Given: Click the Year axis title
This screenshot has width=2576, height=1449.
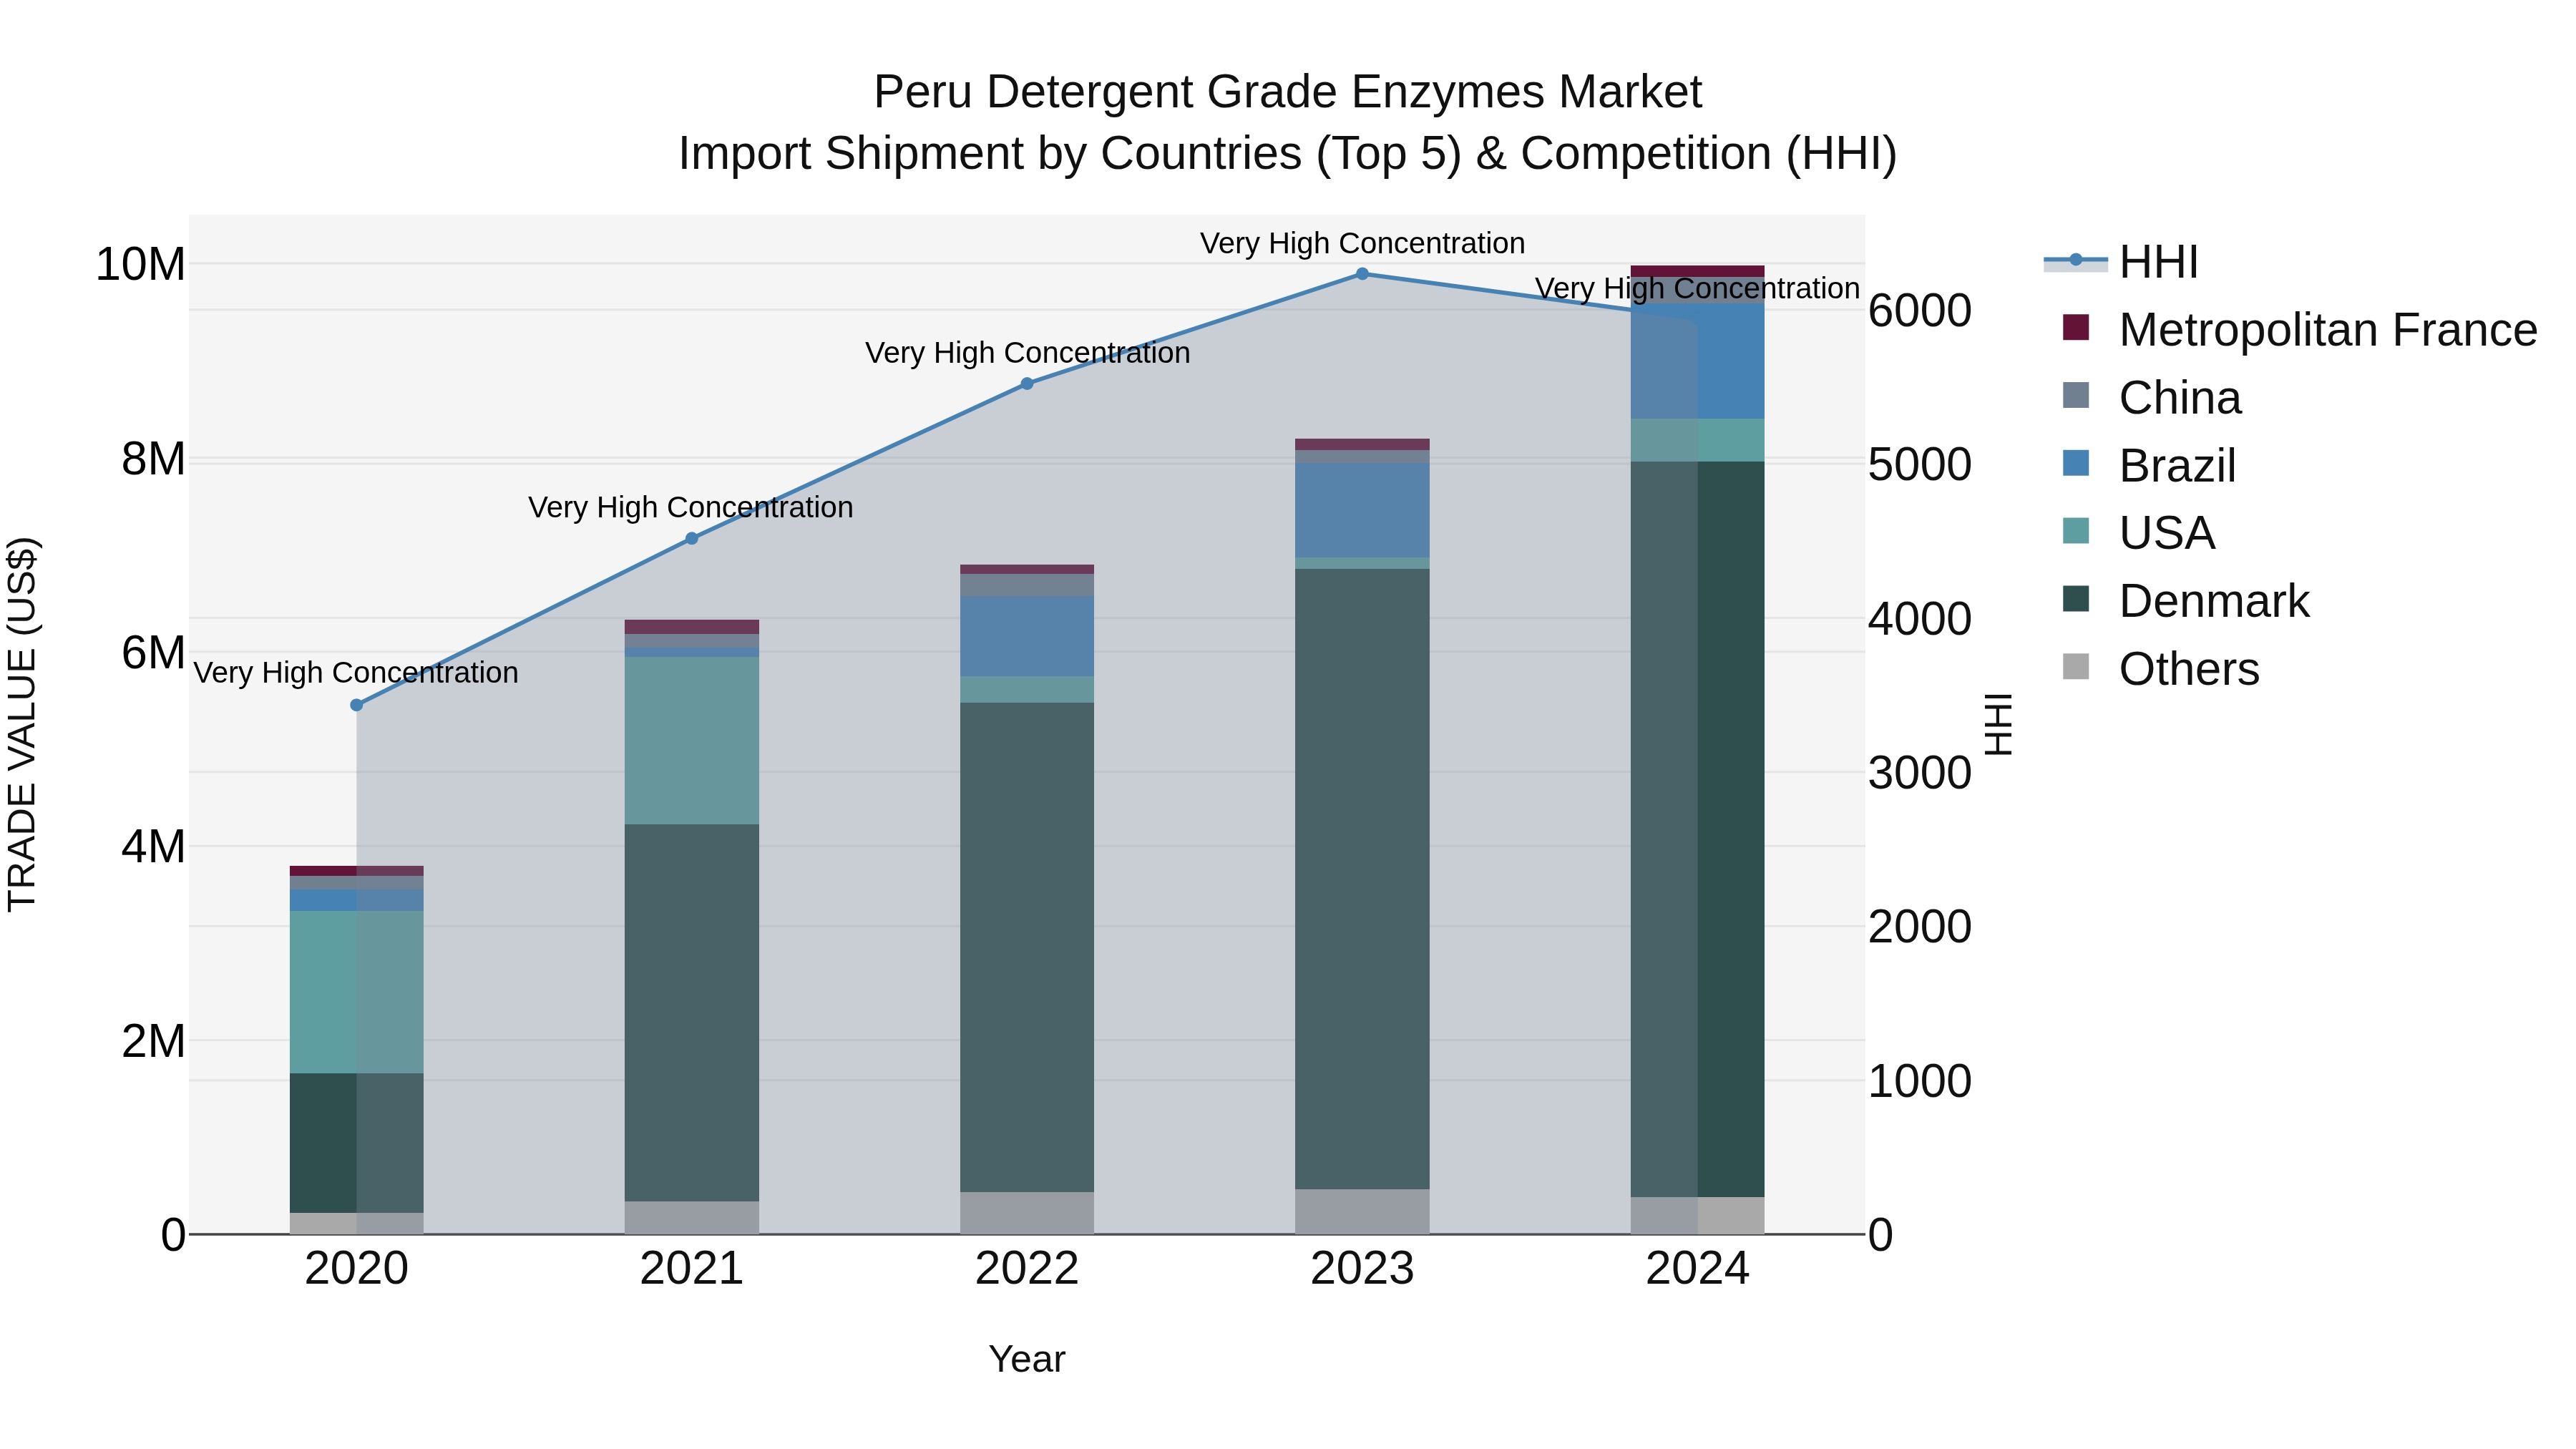Looking at the screenshot, I should pos(1027,1360).
